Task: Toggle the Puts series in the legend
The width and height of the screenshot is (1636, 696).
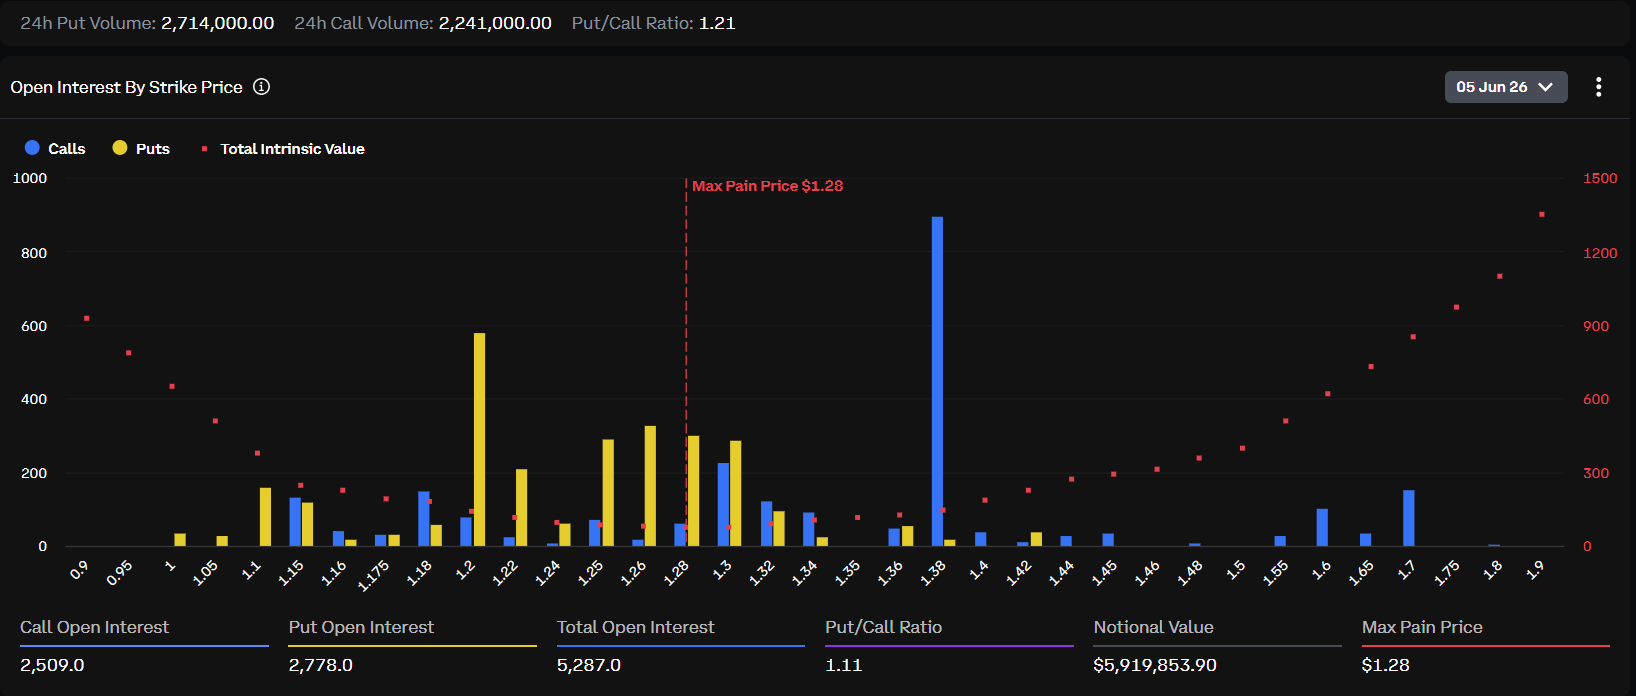Action: (x=141, y=148)
